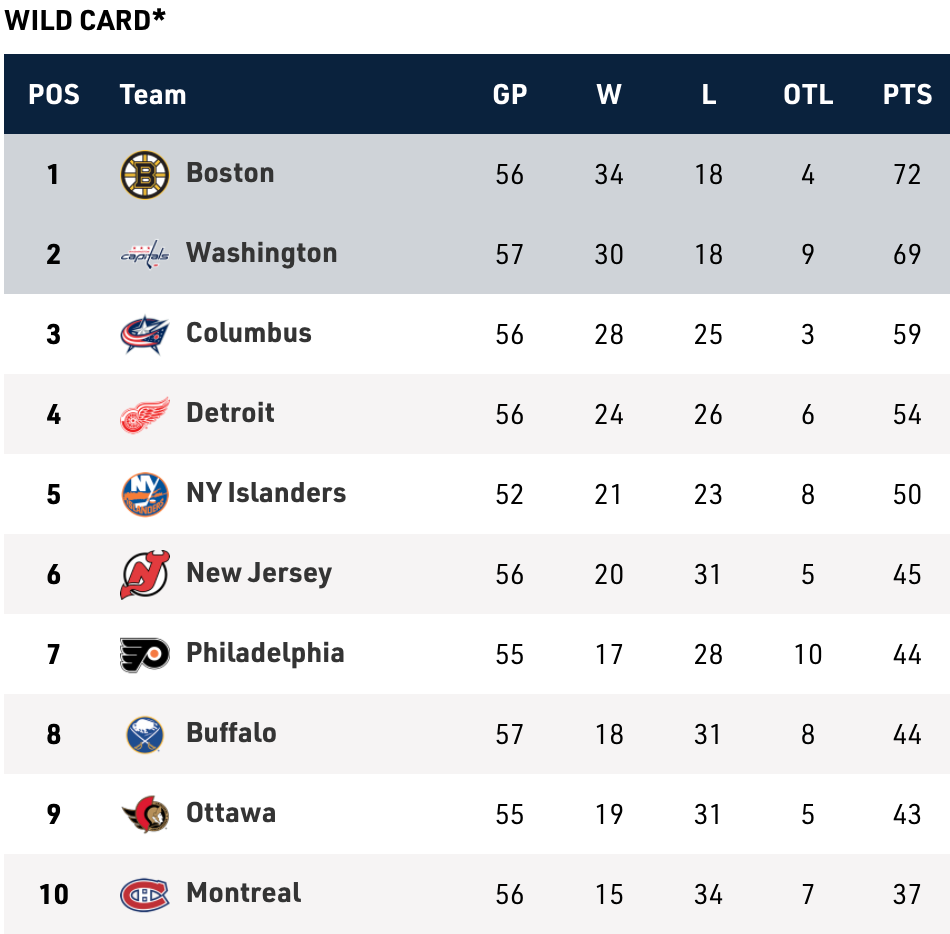The width and height of the screenshot is (950, 934).
Task: Click the Detroit Red Wings logo
Action: (x=145, y=414)
